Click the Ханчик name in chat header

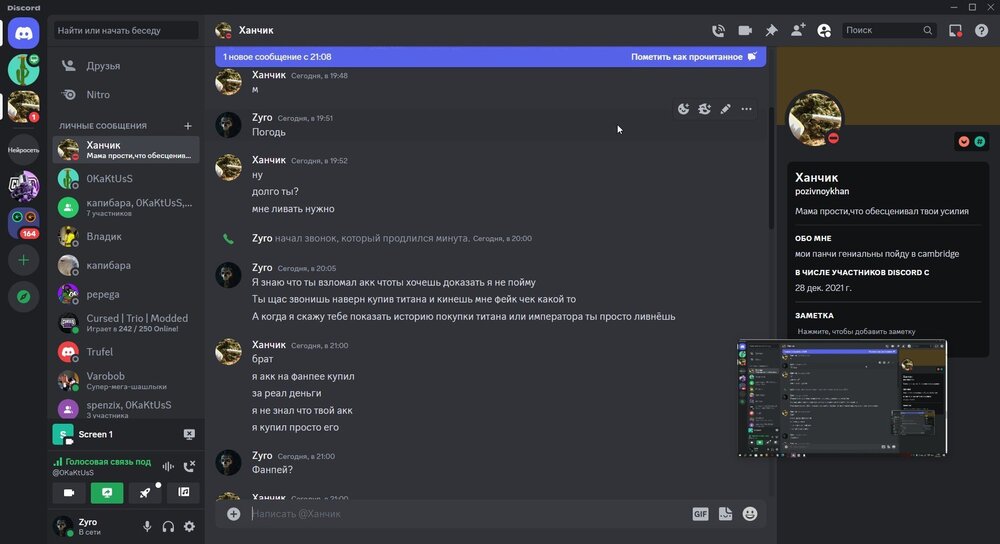(256, 30)
